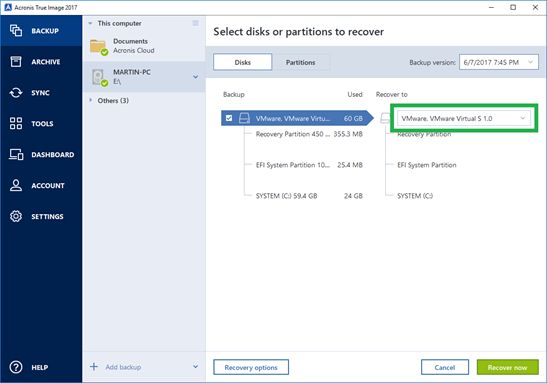Click the source VMware disk drive icon
547x383 pixels.
click(244, 118)
